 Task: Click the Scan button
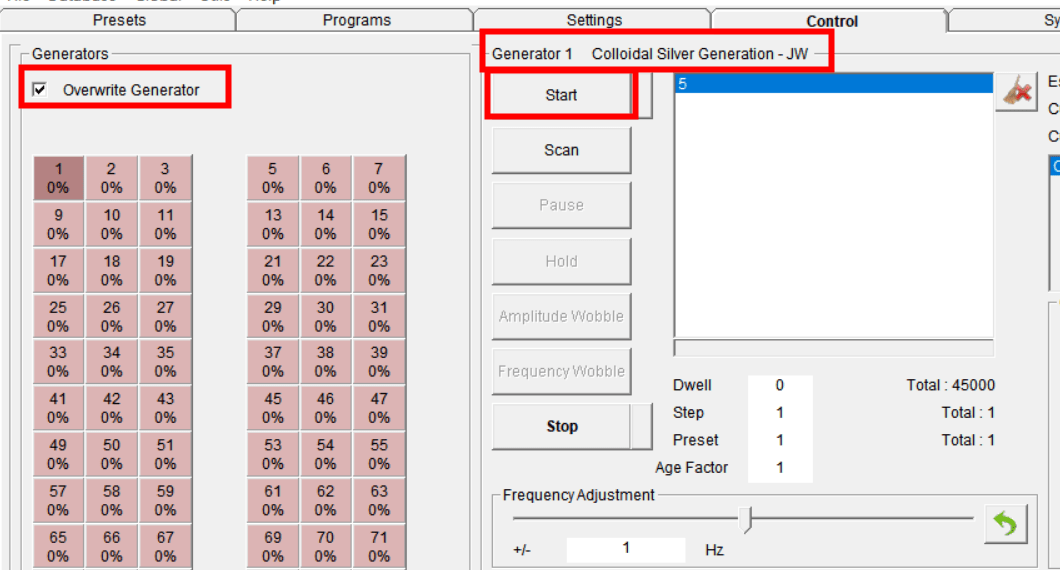[x=561, y=150]
